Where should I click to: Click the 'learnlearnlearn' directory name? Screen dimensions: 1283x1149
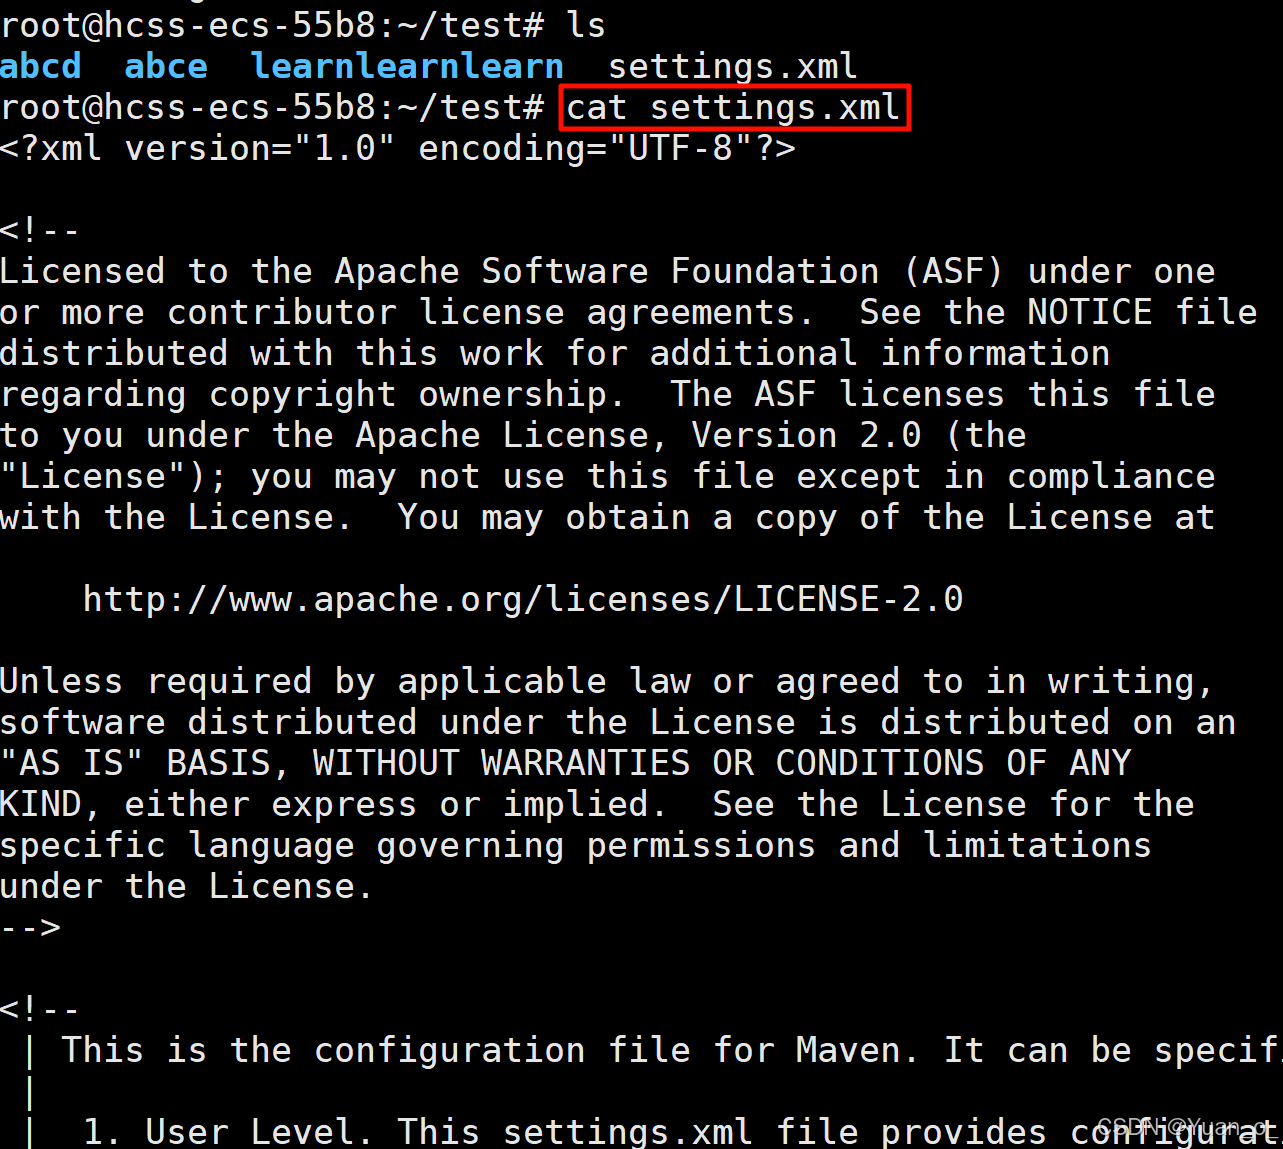pos(408,66)
